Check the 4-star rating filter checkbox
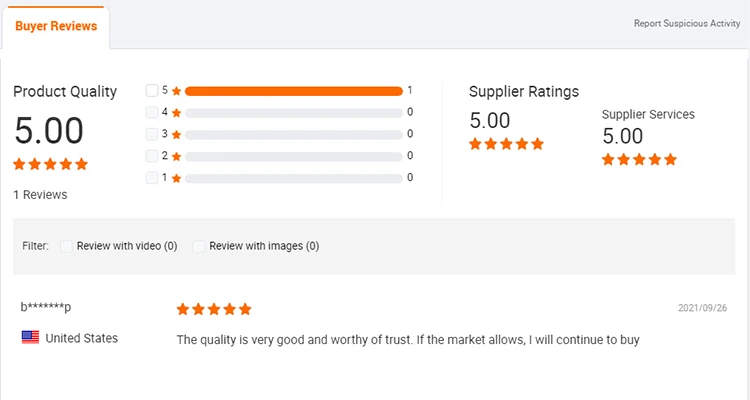Viewport: 750px width, 400px height. (152, 112)
